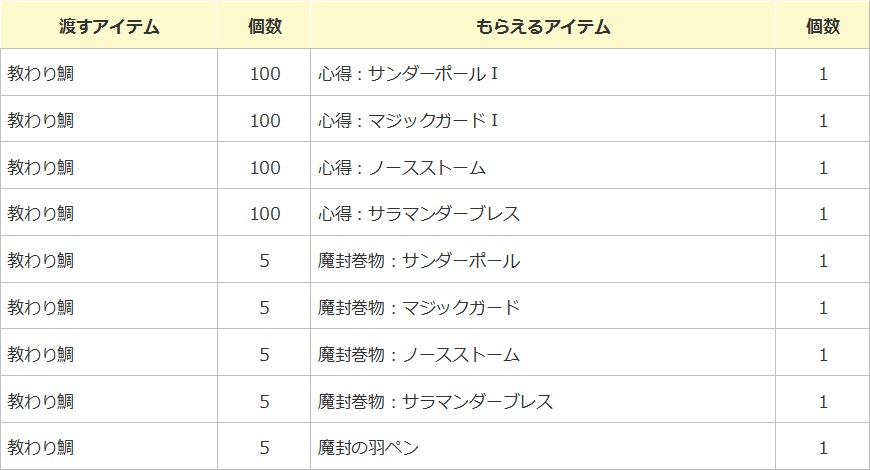Select the 心得：マジックガードⅠ cell
This screenshot has width=870, height=470.
pos(408,121)
